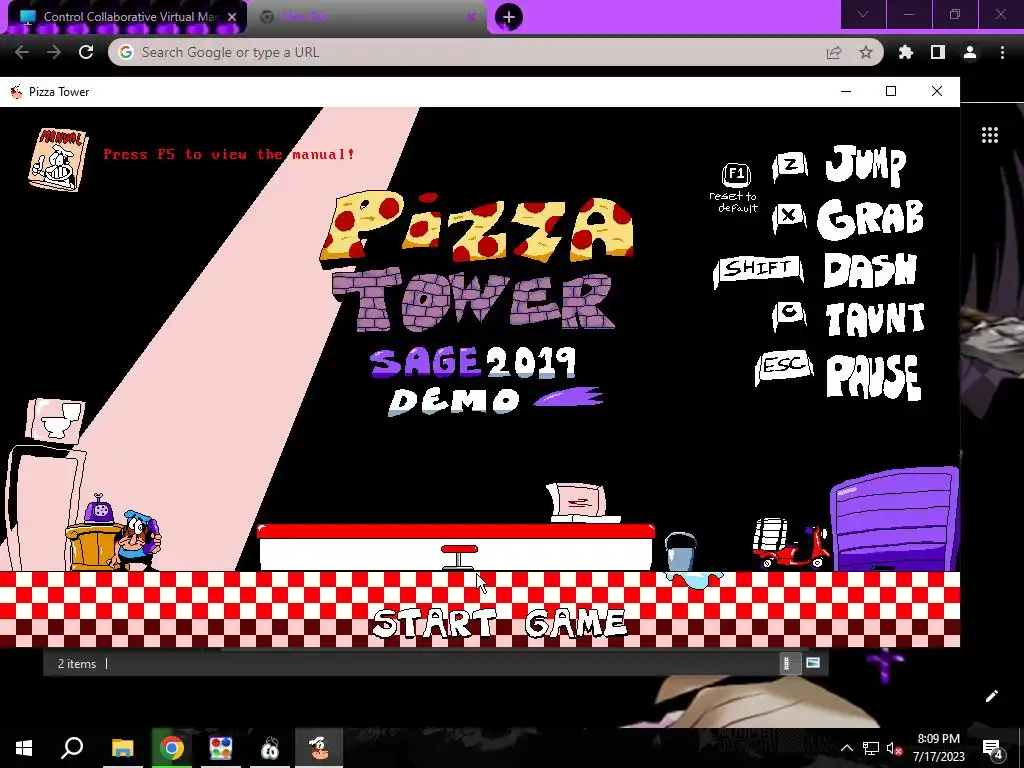Viewport: 1024px width, 768px height.
Task: Go forward in Chrome
Action: point(54,52)
